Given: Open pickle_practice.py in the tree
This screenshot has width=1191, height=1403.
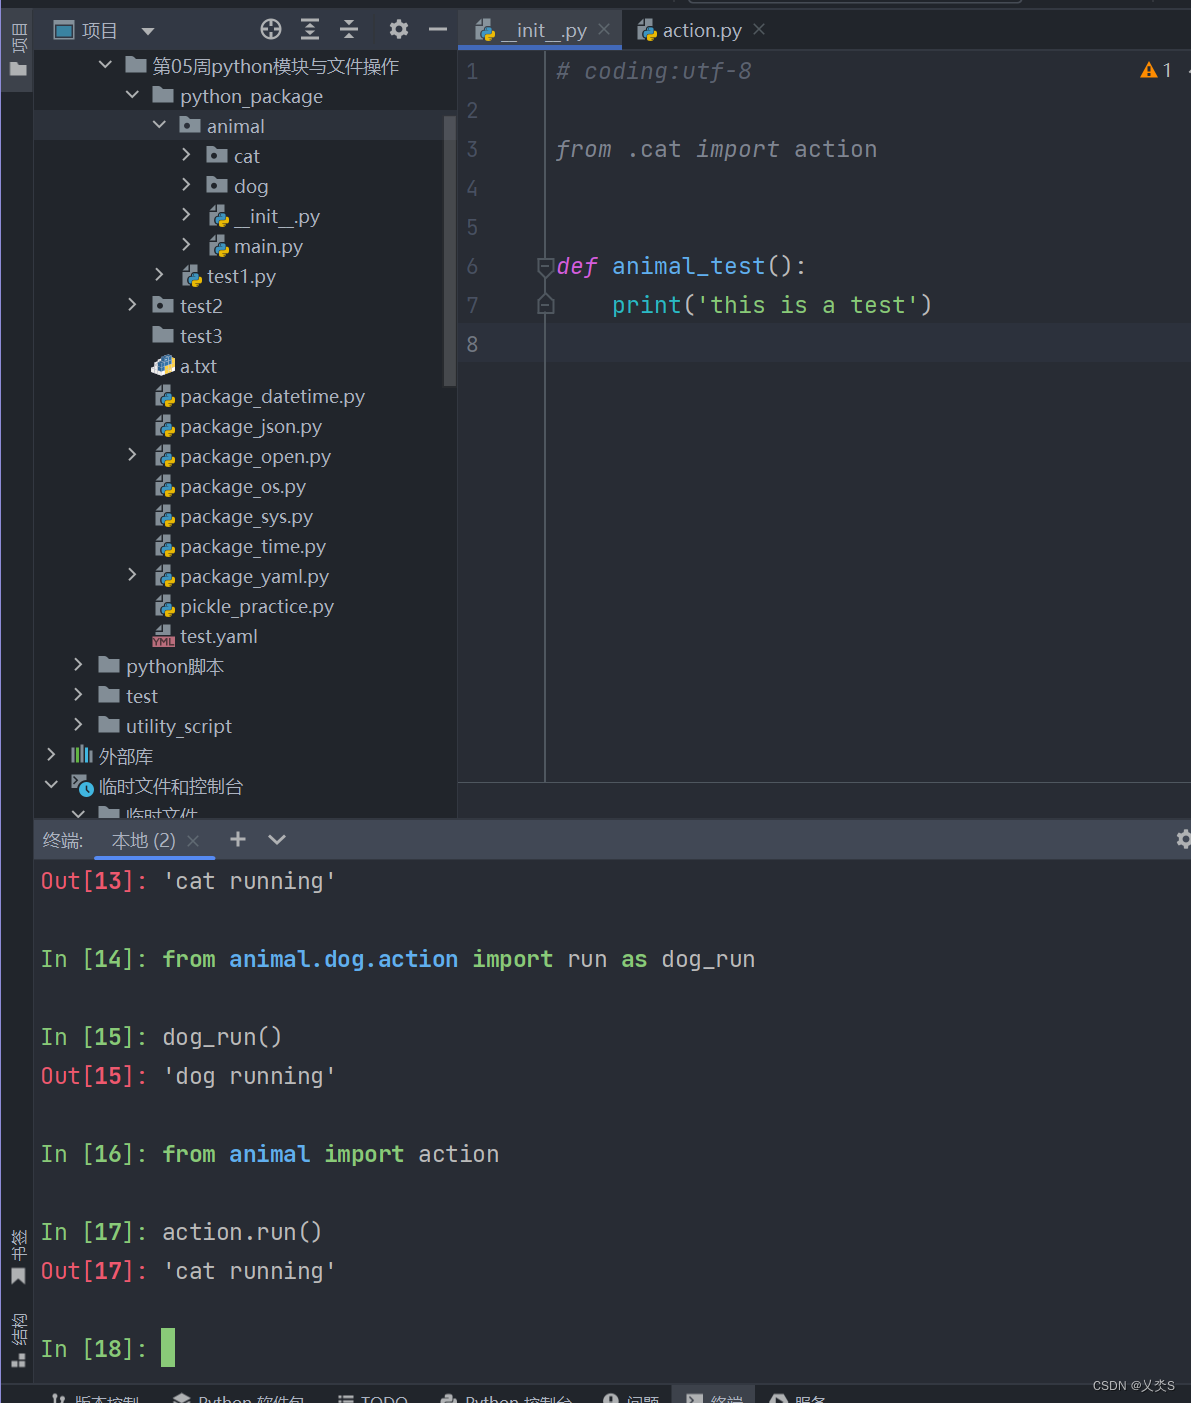Looking at the screenshot, I should coord(257,606).
